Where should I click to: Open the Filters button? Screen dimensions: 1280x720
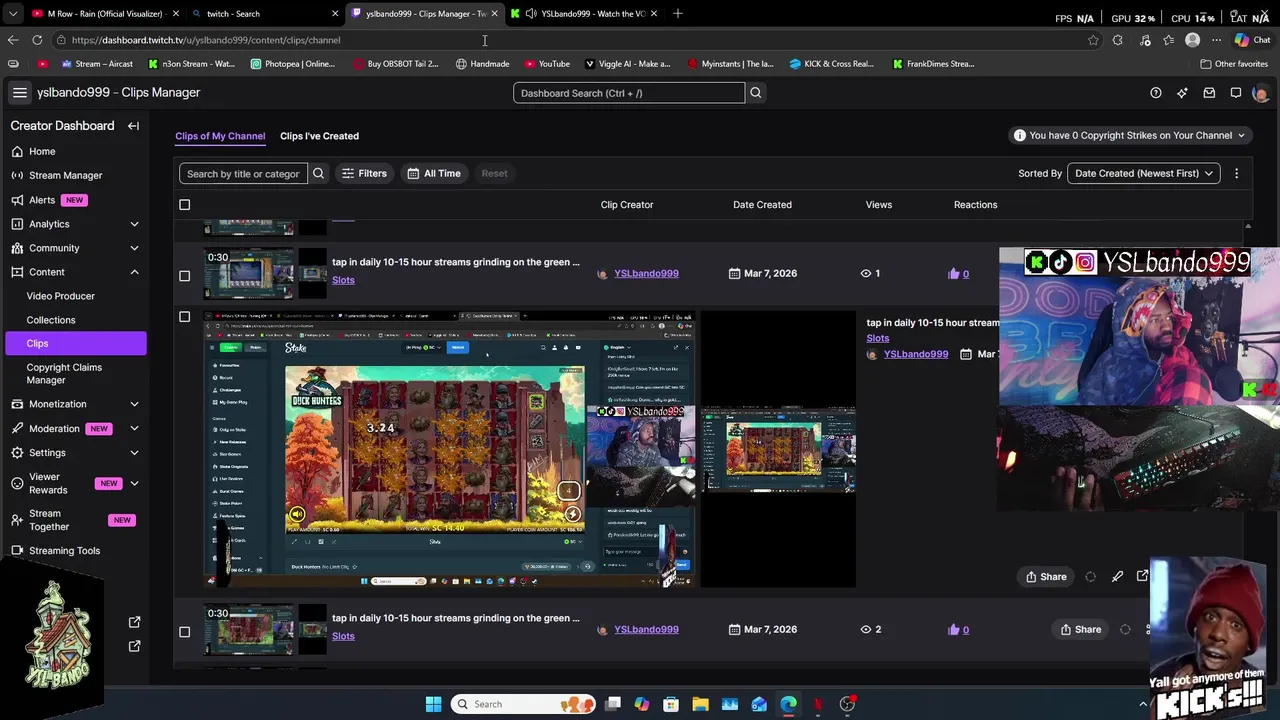pos(364,173)
